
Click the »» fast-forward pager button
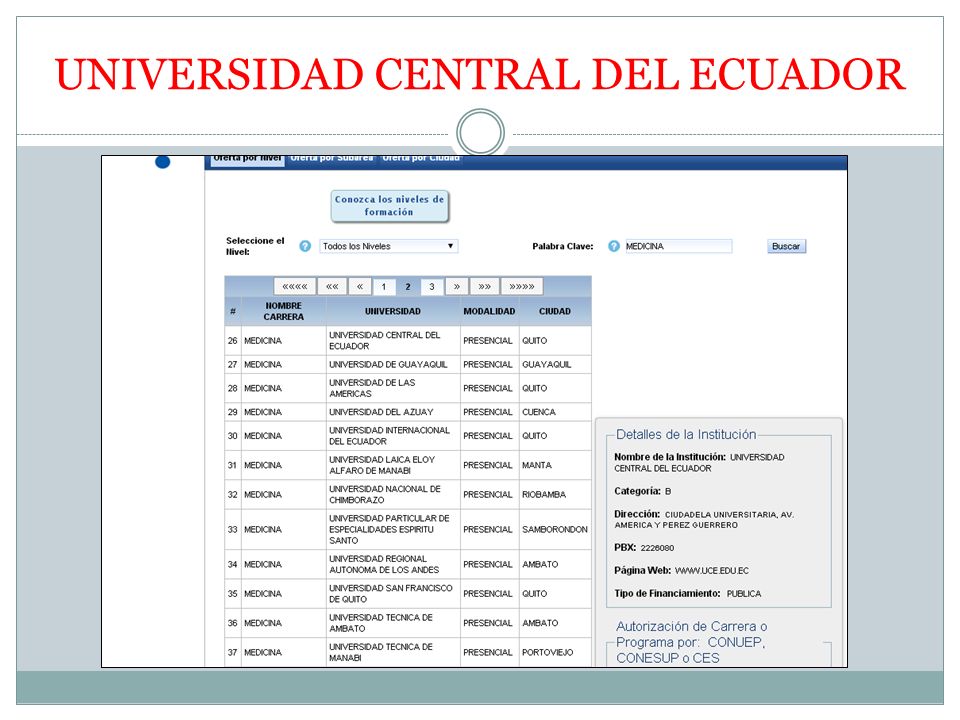click(485, 286)
